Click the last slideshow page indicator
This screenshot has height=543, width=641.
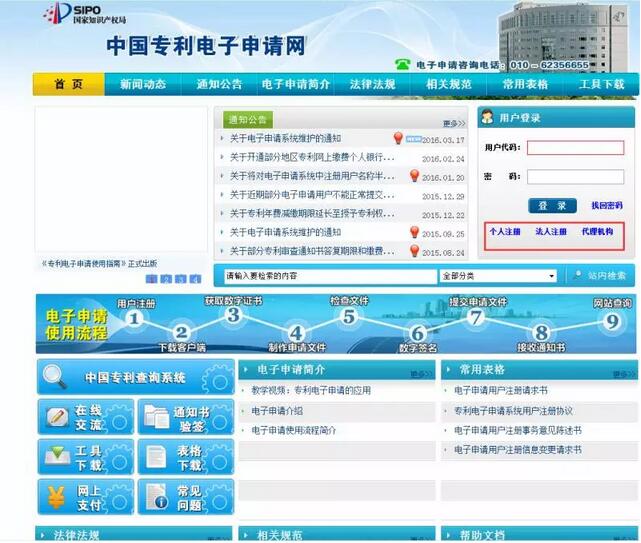click(x=195, y=278)
